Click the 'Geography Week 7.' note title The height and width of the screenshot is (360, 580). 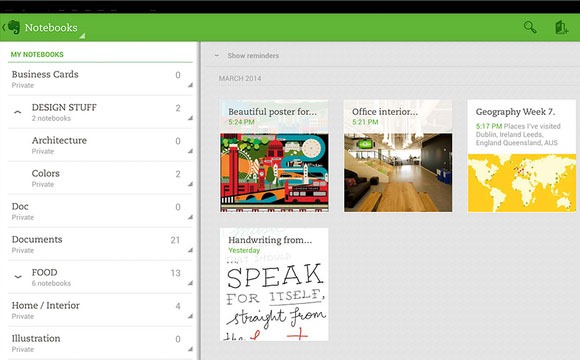pyautogui.click(x=515, y=112)
